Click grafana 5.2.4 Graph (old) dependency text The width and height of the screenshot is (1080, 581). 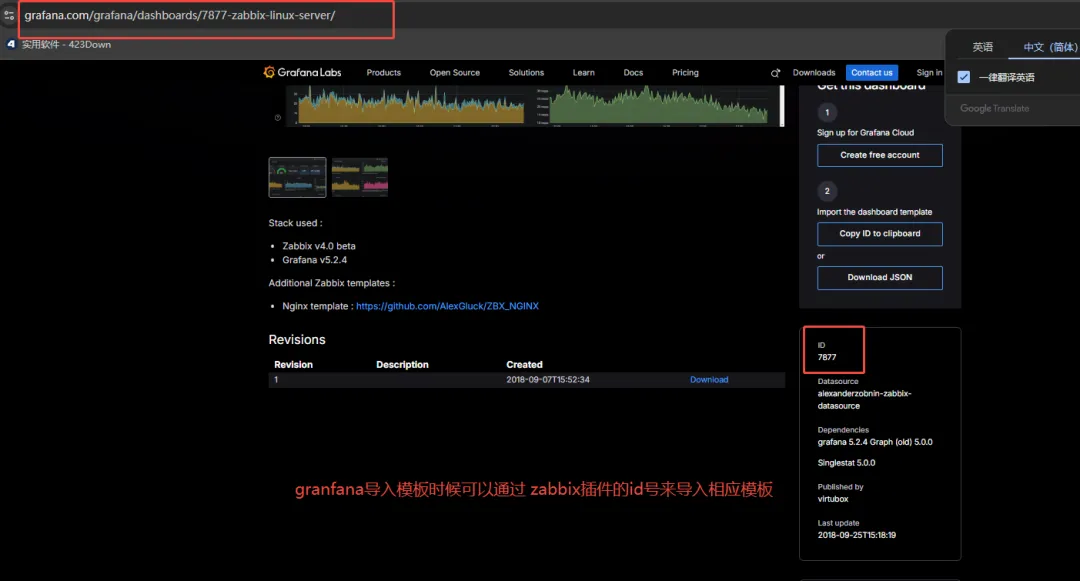pyautogui.click(x=875, y=442)
